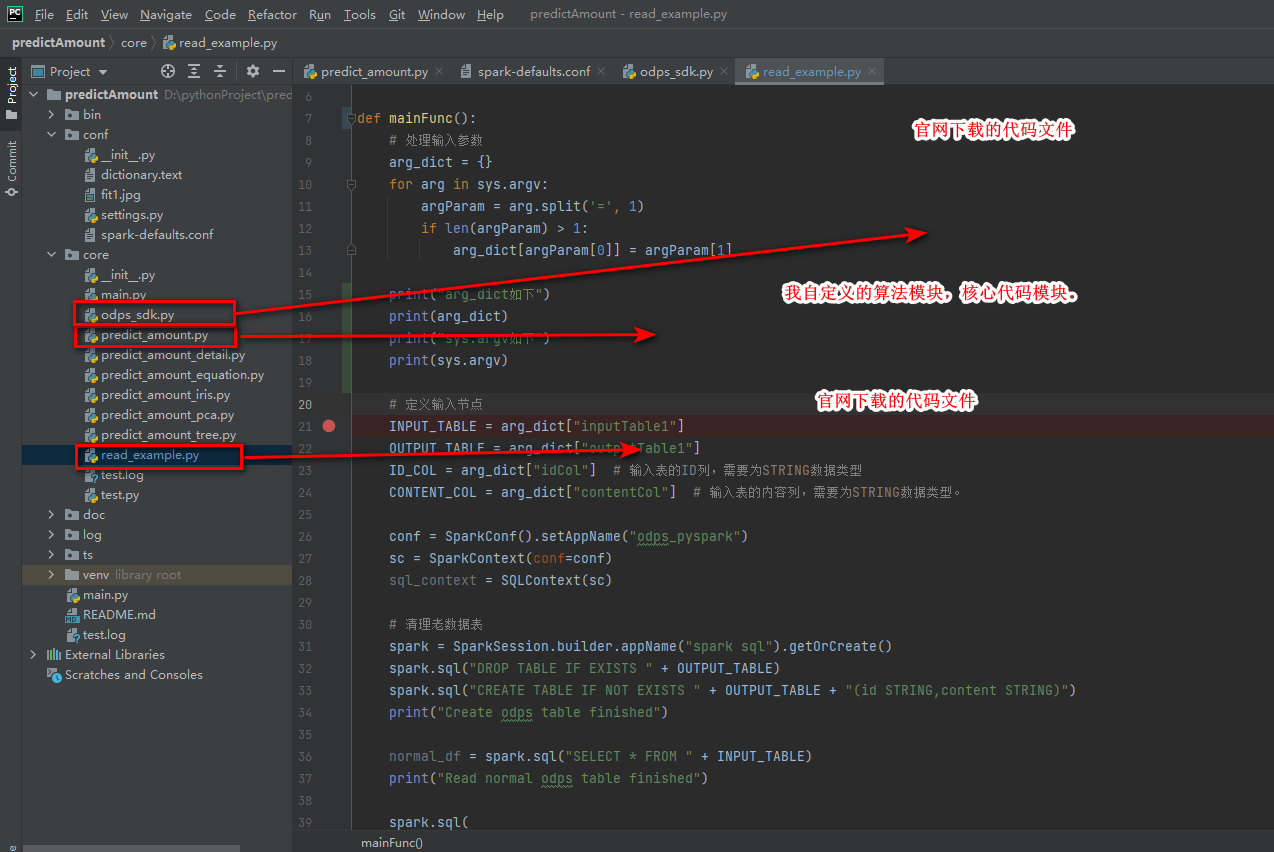This screenshot has width=1274, height=852.
Task: Click mainFunc() breadcrumb at editor bottom
Action: pos(392,843)
